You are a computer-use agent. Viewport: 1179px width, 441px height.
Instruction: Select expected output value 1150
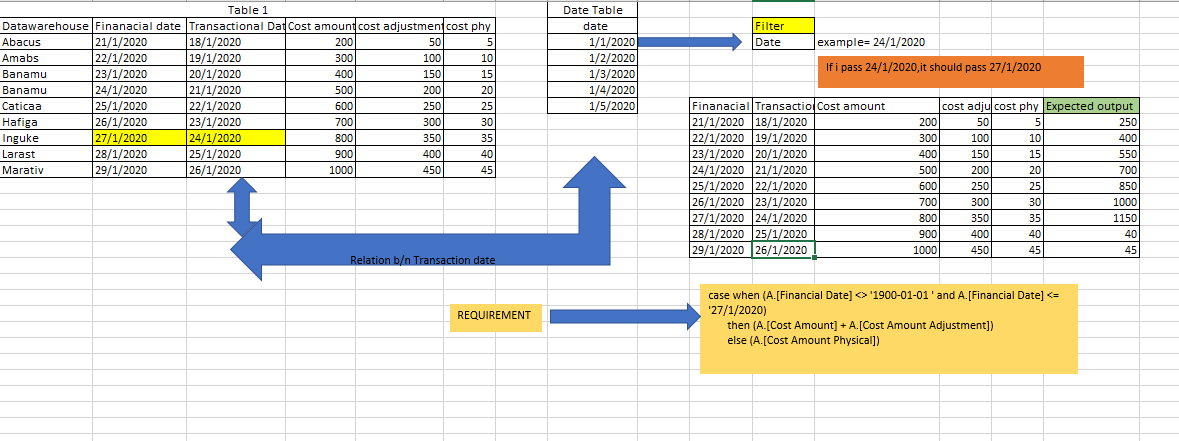1092,218
